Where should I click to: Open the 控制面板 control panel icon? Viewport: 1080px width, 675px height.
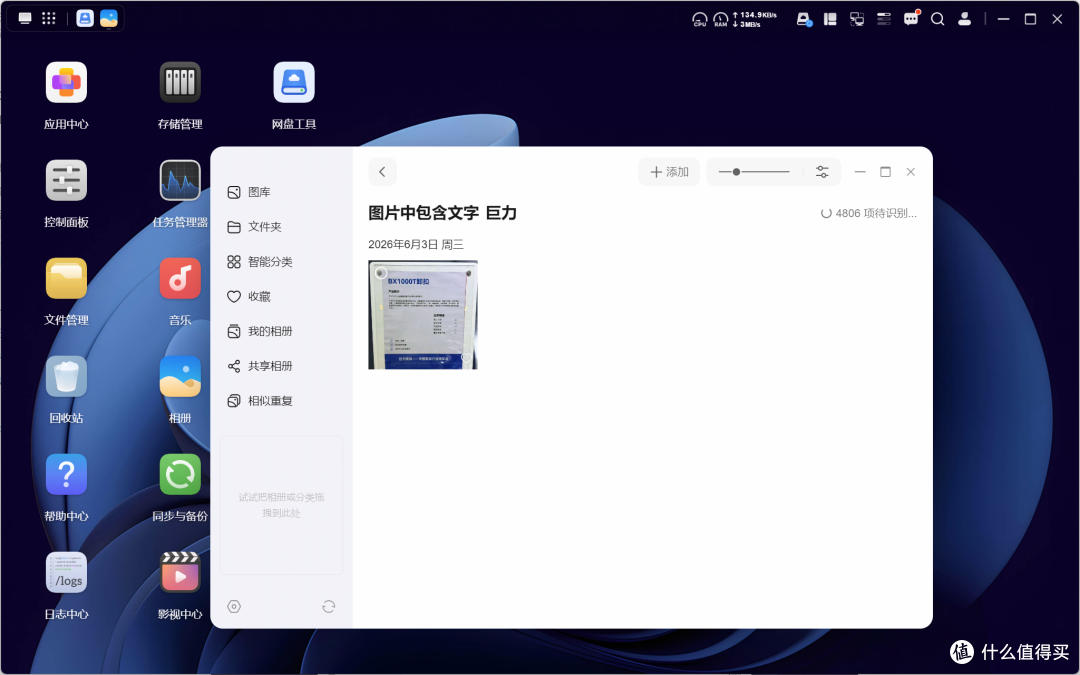point(66,181)
